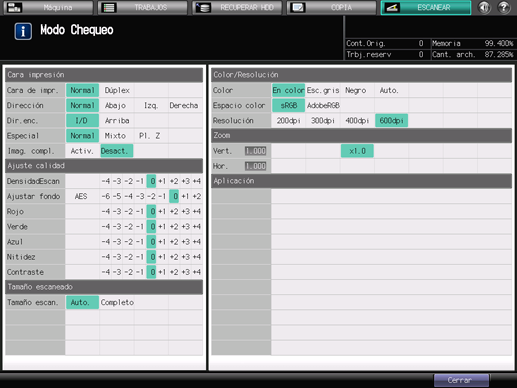
Task: Click the TRABAJOS list icon
Action: [x=109, y=7]
